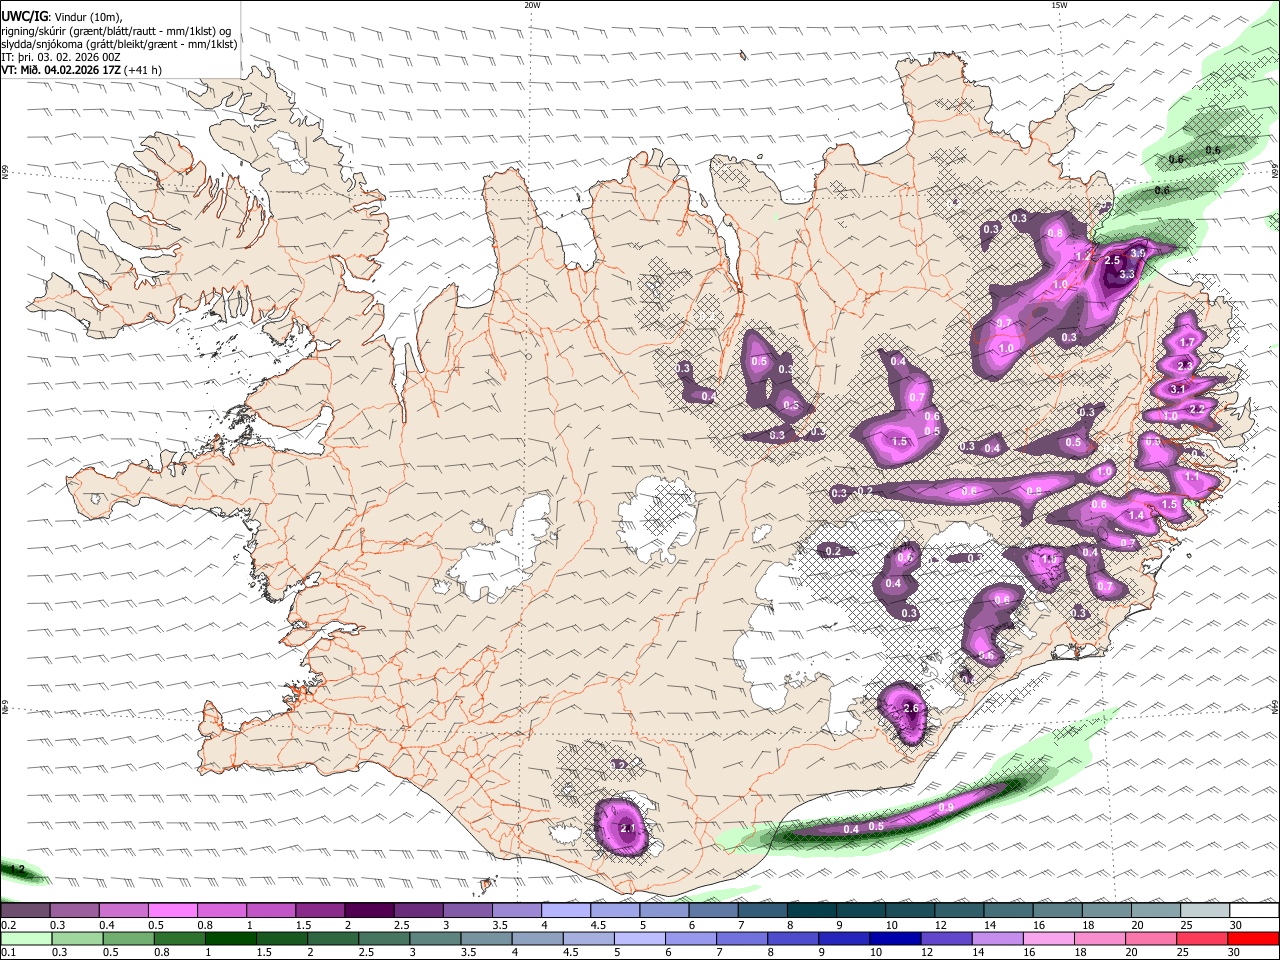Pick dark purple snow swatch between 2 and 2.5
Screen dimensions: 1280x960
point(369,910)
